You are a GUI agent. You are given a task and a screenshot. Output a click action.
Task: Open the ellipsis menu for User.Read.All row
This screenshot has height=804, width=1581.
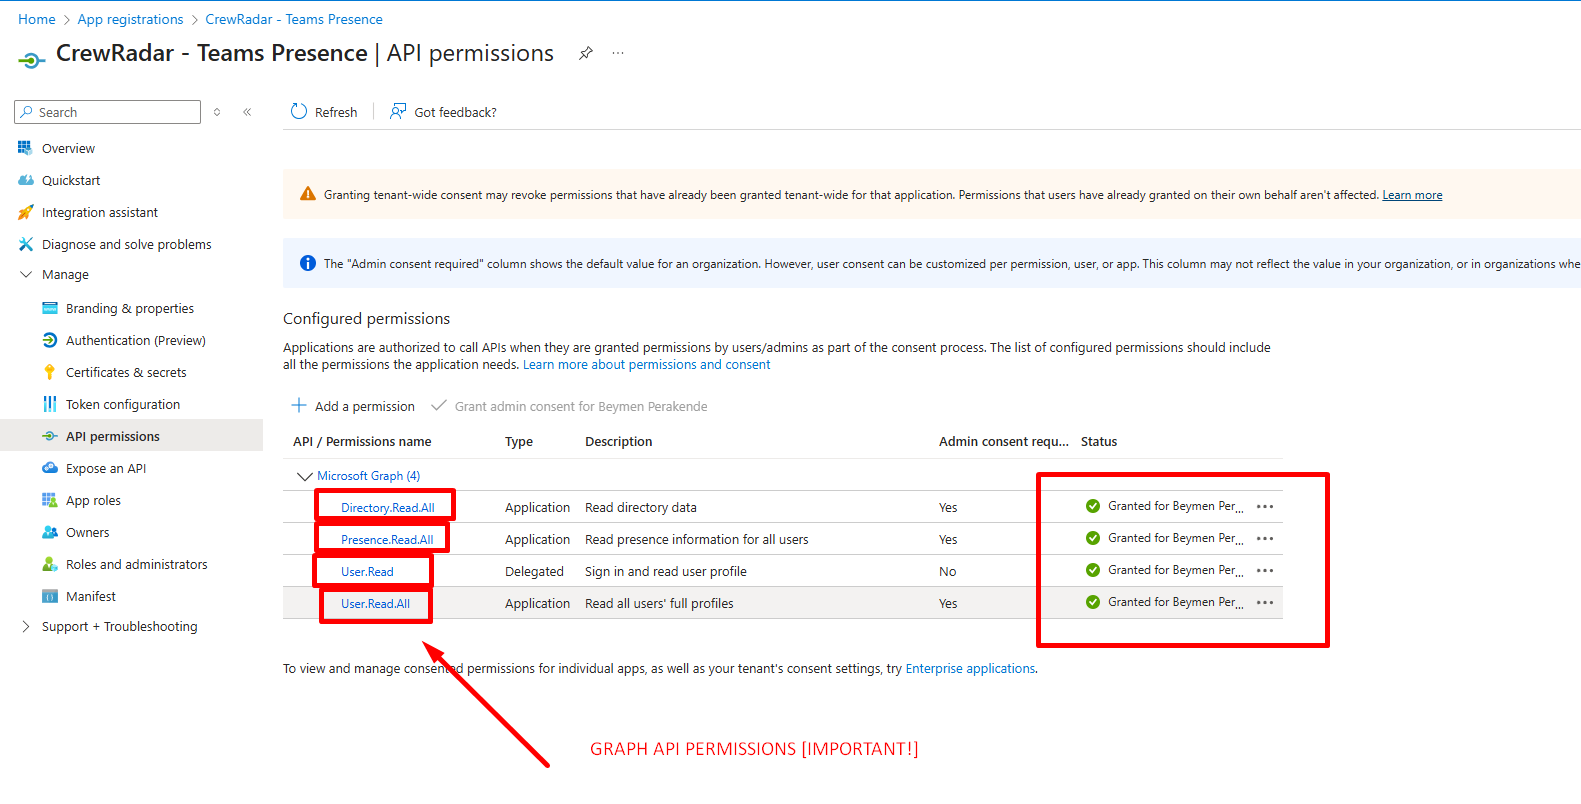[1265, 602]
